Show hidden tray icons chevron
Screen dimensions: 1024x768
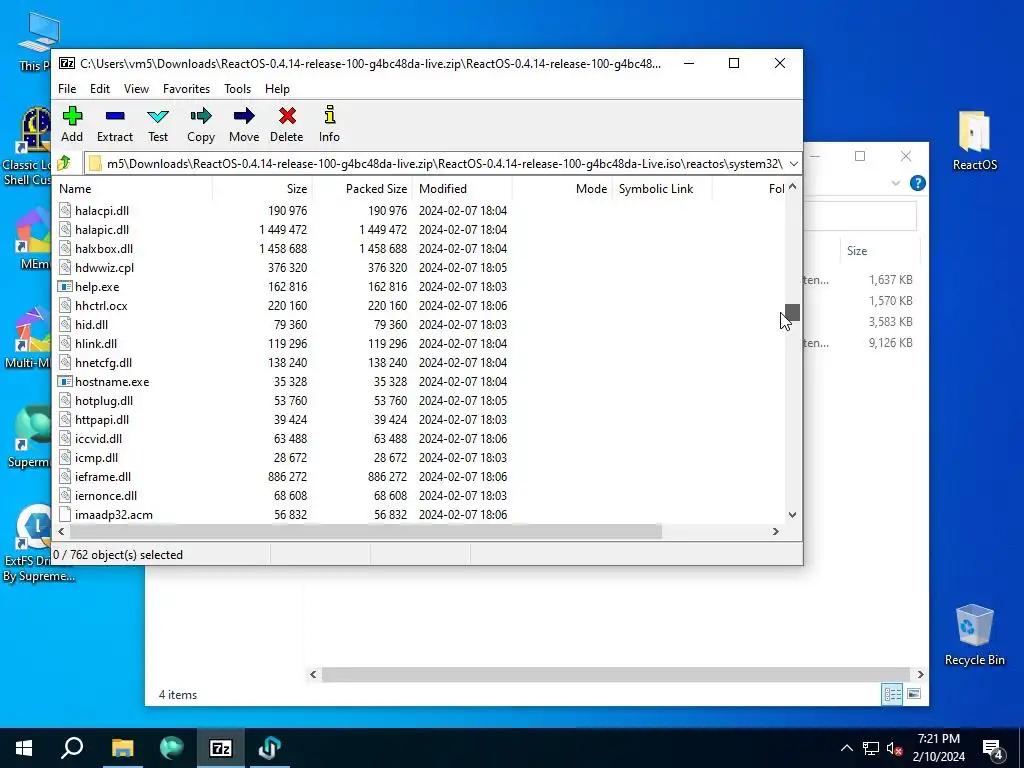[x=846, y=748]
